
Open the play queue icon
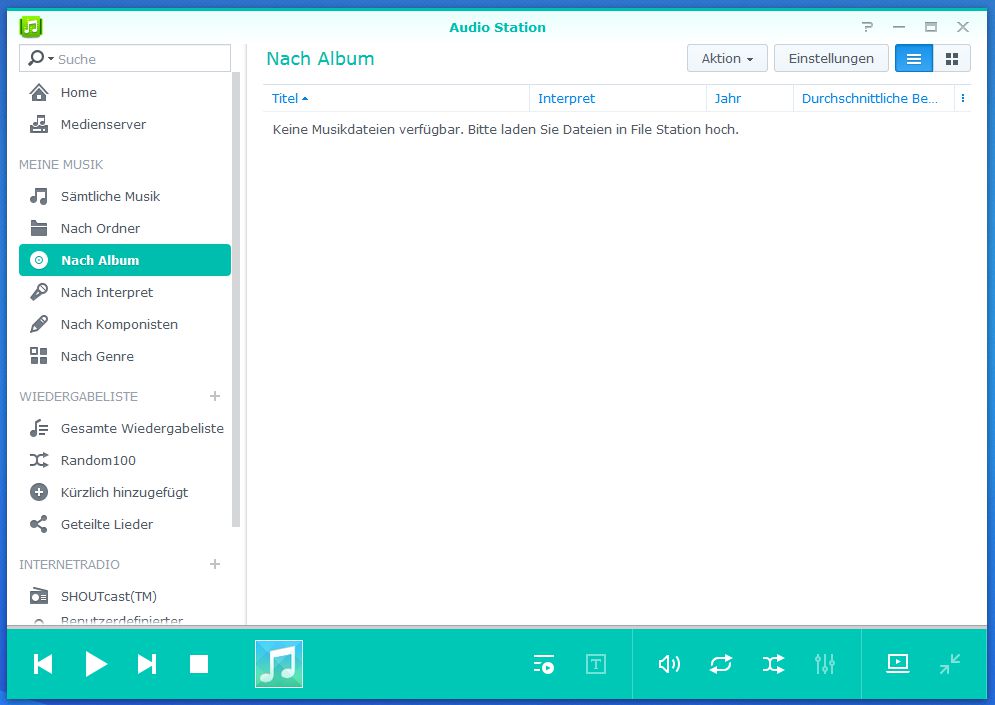544,664
